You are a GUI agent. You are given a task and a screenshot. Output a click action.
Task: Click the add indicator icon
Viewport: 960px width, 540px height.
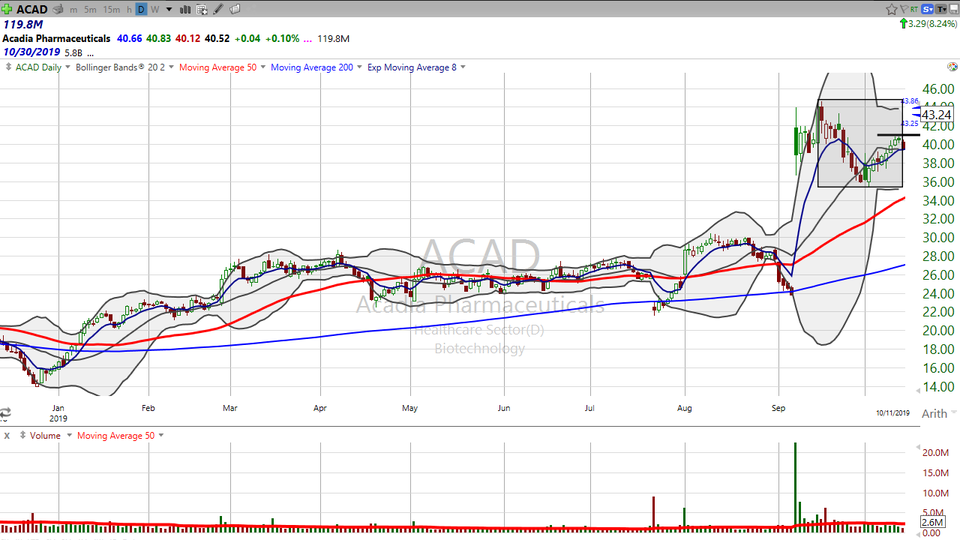click(x=201, y=9)
